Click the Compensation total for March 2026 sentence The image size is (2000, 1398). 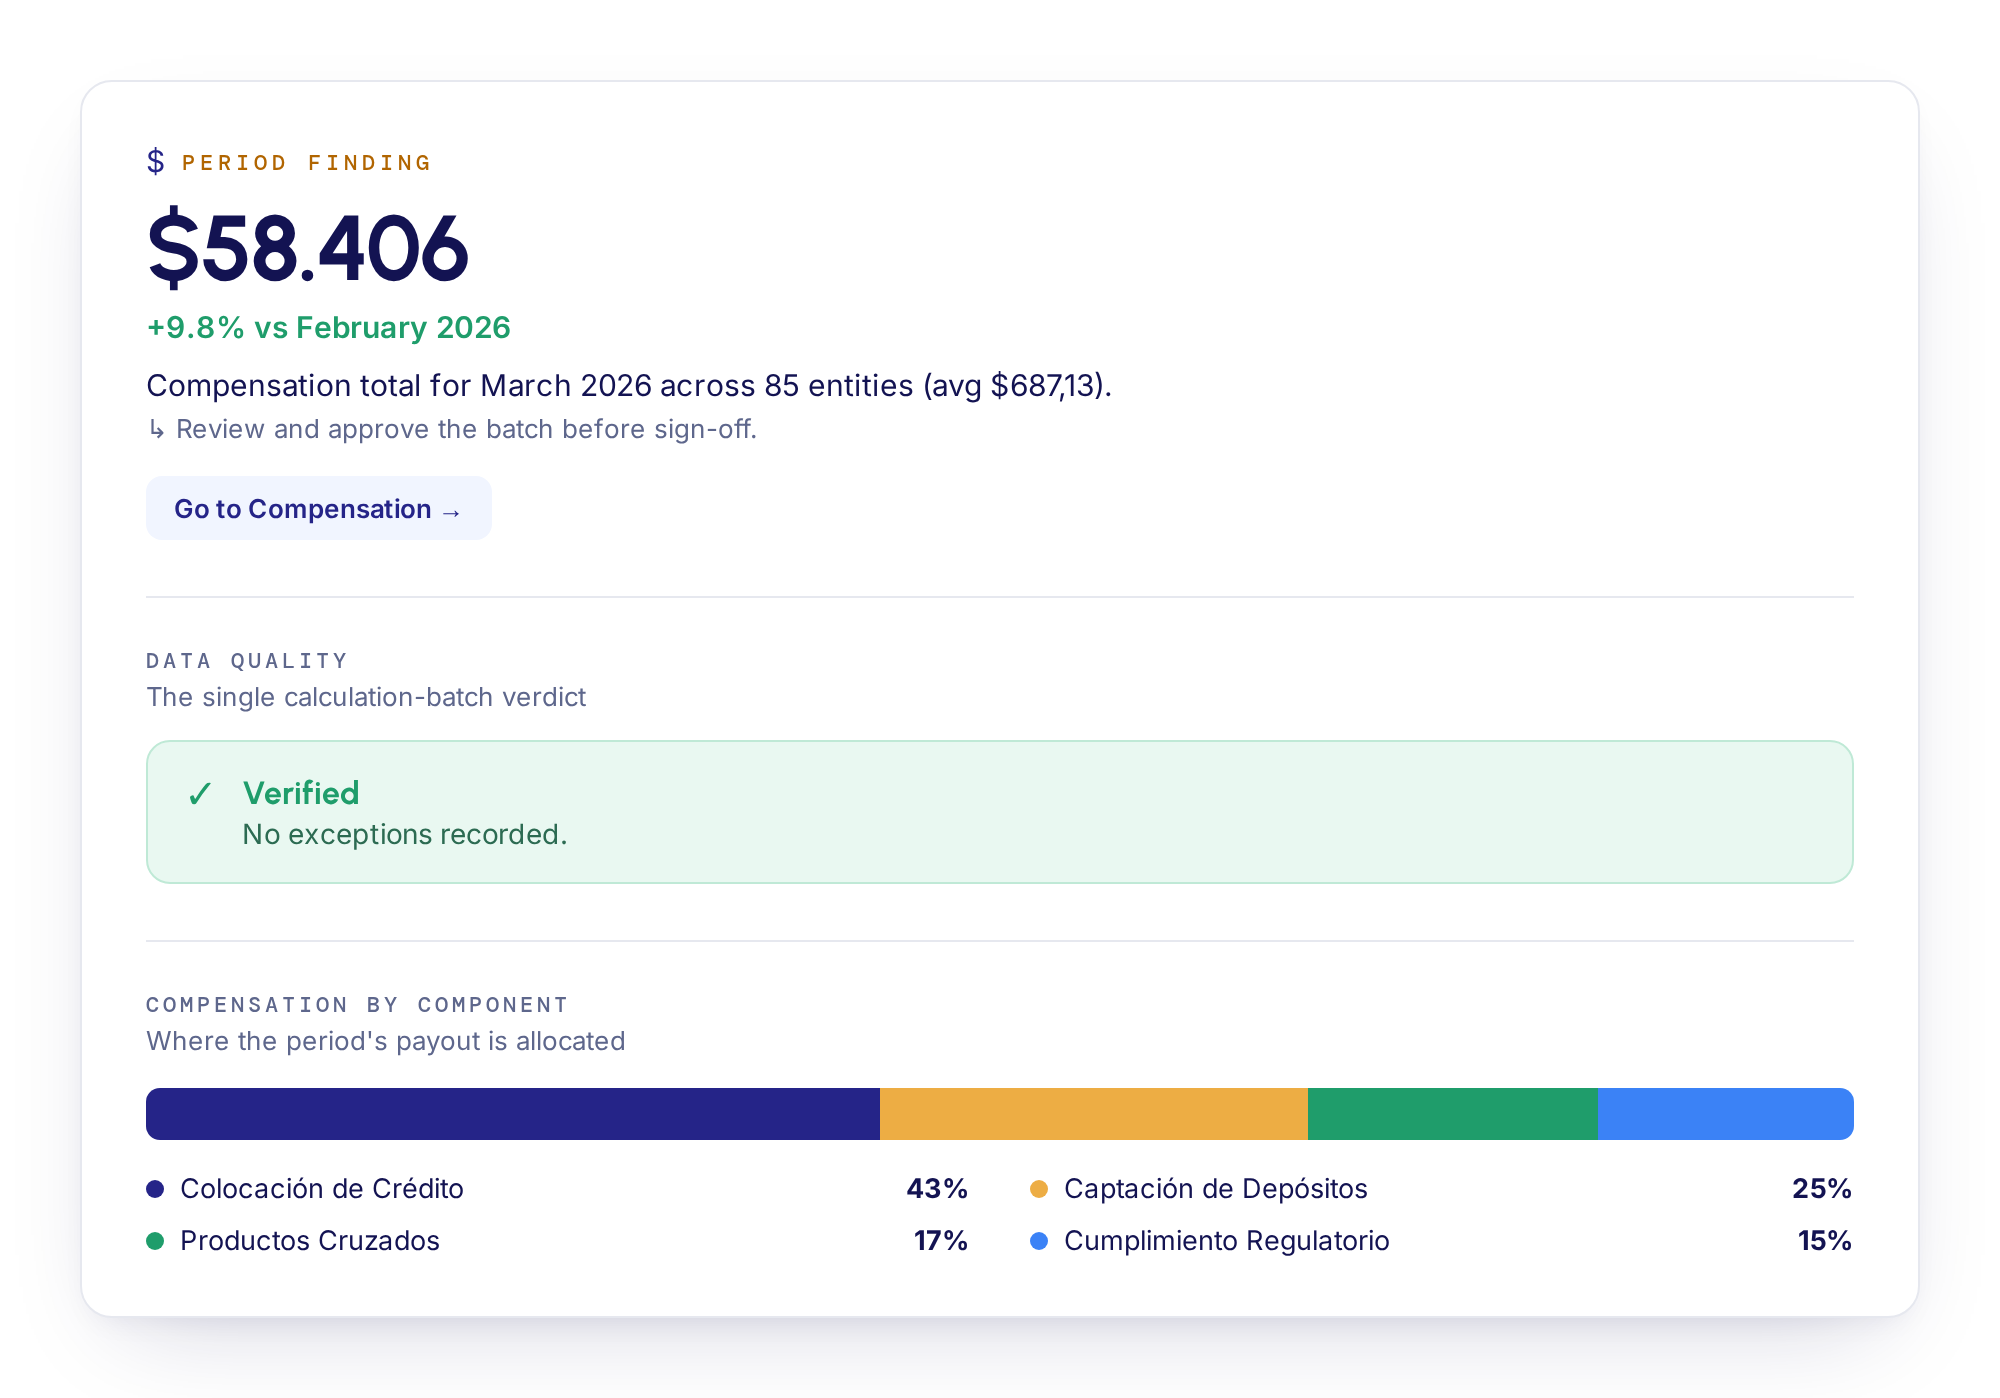pyautogui.click(x=629, y=386)
